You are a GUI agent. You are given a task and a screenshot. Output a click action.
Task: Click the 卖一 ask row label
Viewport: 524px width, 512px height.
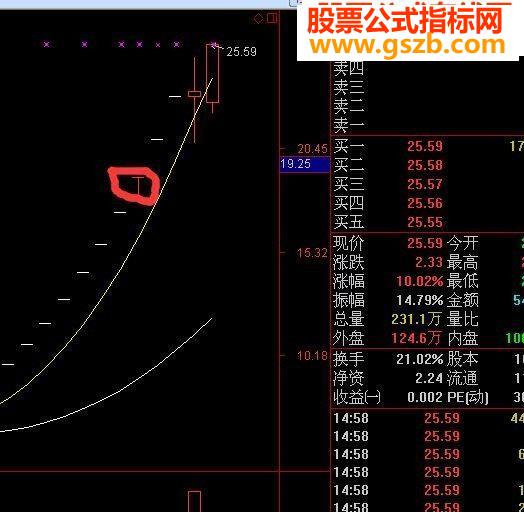[349, 126]
